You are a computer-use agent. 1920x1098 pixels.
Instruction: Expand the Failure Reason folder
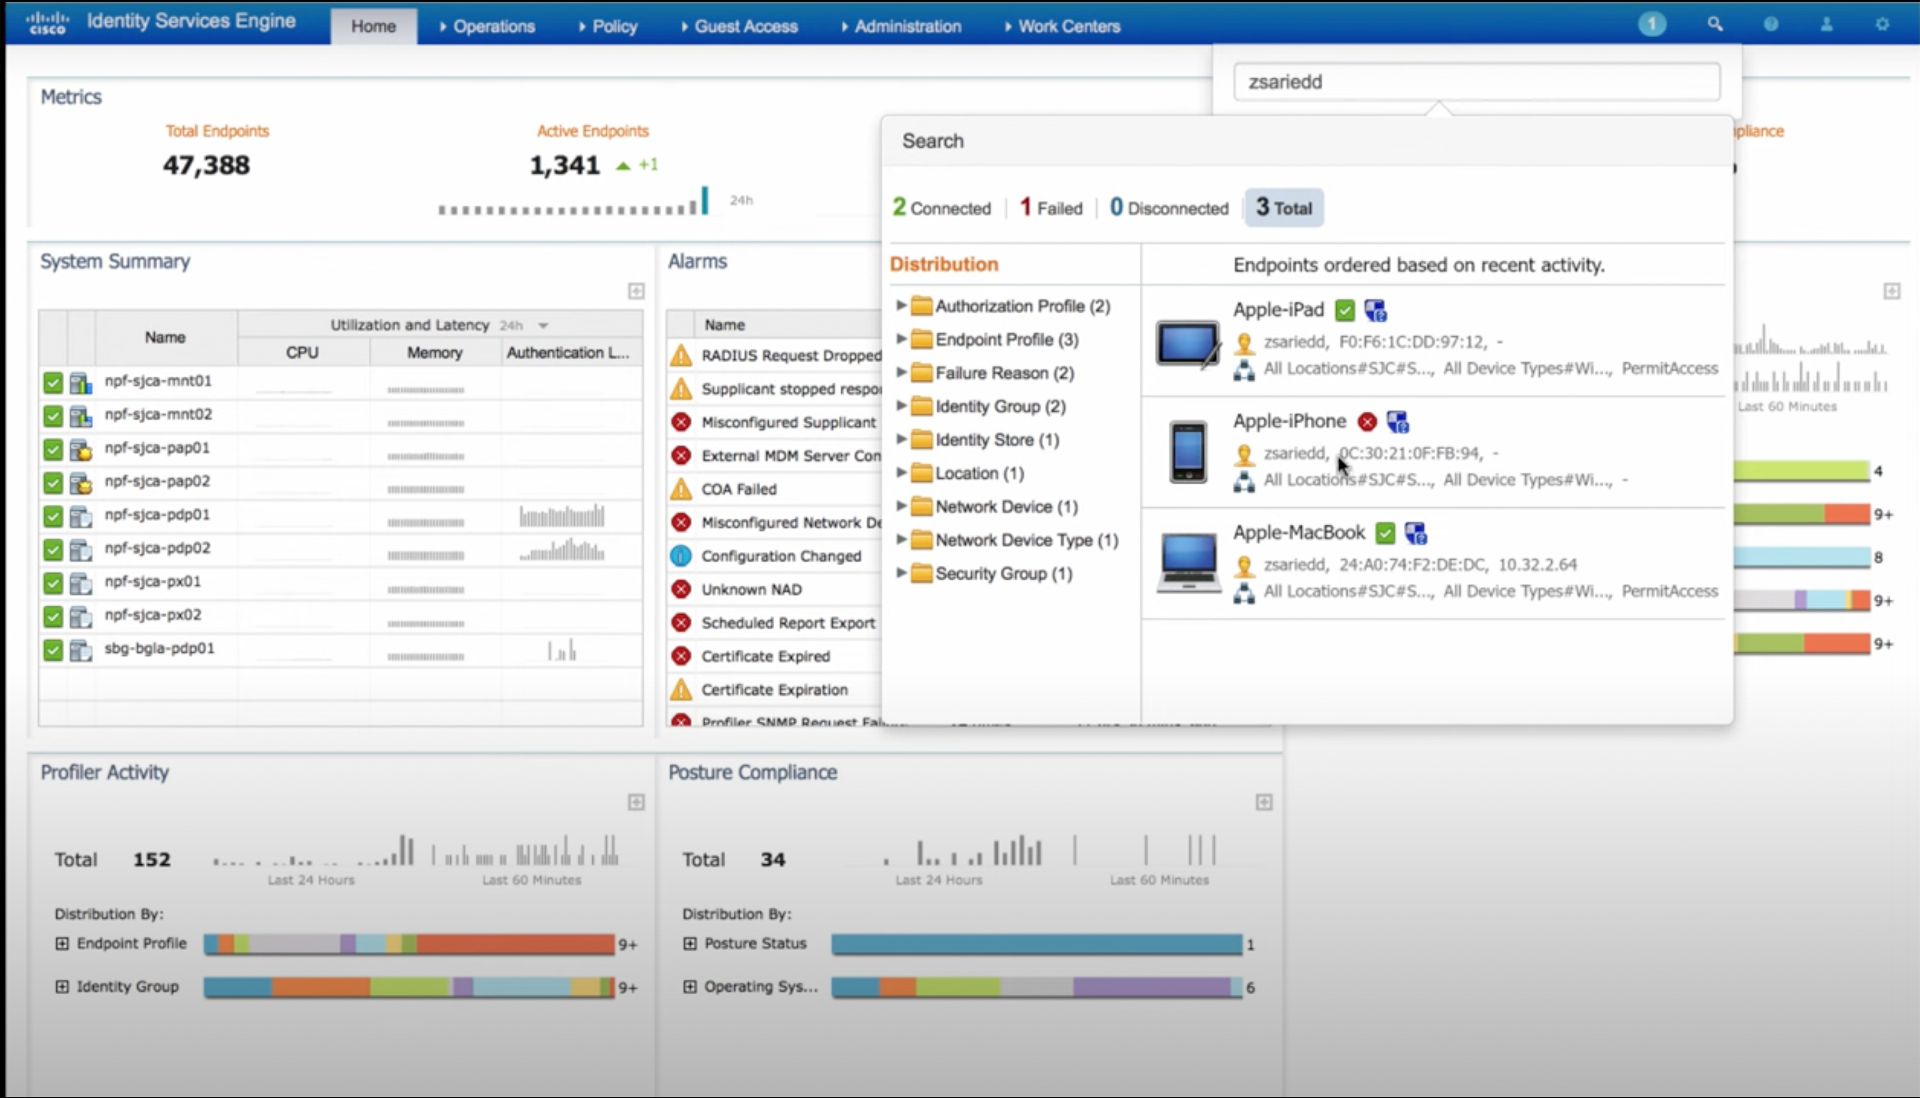point(901,373)
